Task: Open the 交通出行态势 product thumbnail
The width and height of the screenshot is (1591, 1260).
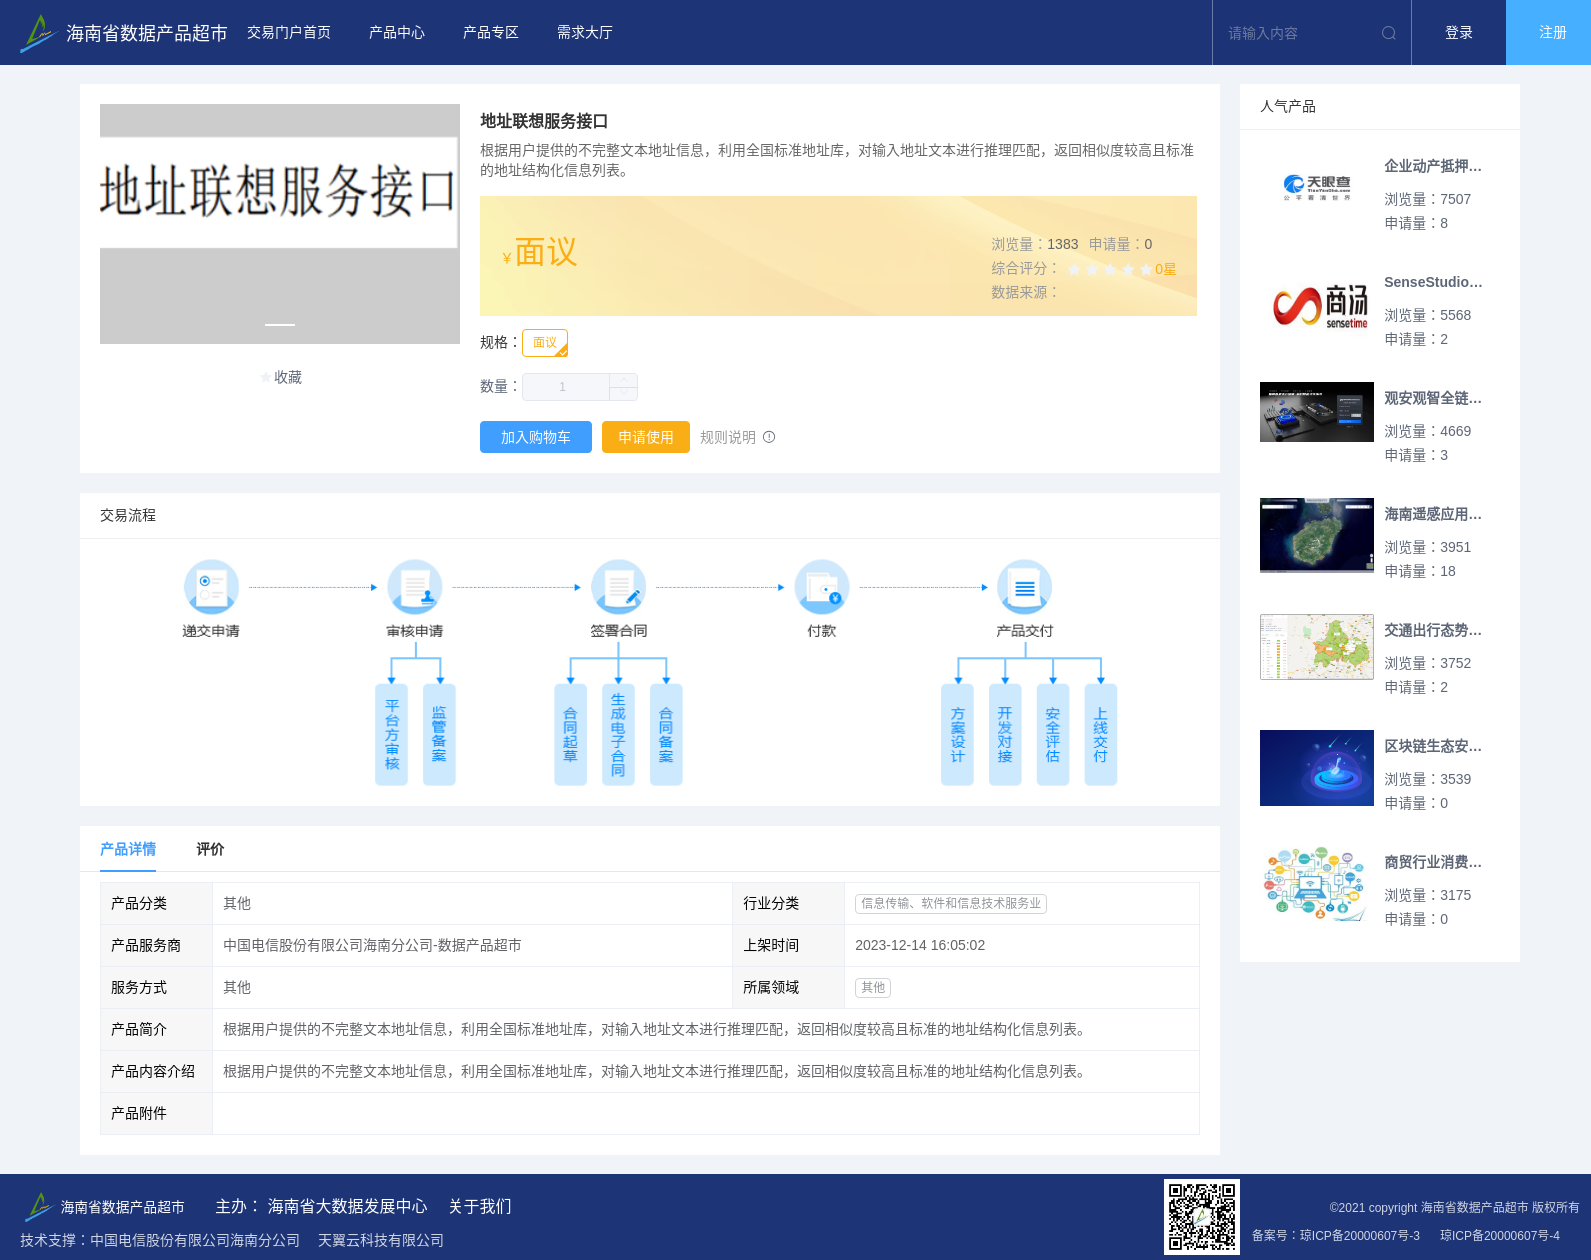Action: [x=1317, y=647]
